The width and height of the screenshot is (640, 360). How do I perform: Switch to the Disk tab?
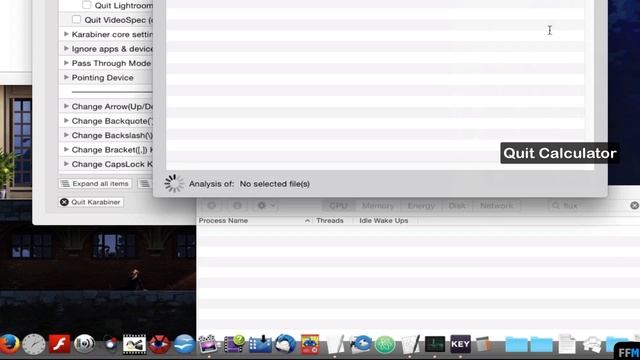coord(457,205)
